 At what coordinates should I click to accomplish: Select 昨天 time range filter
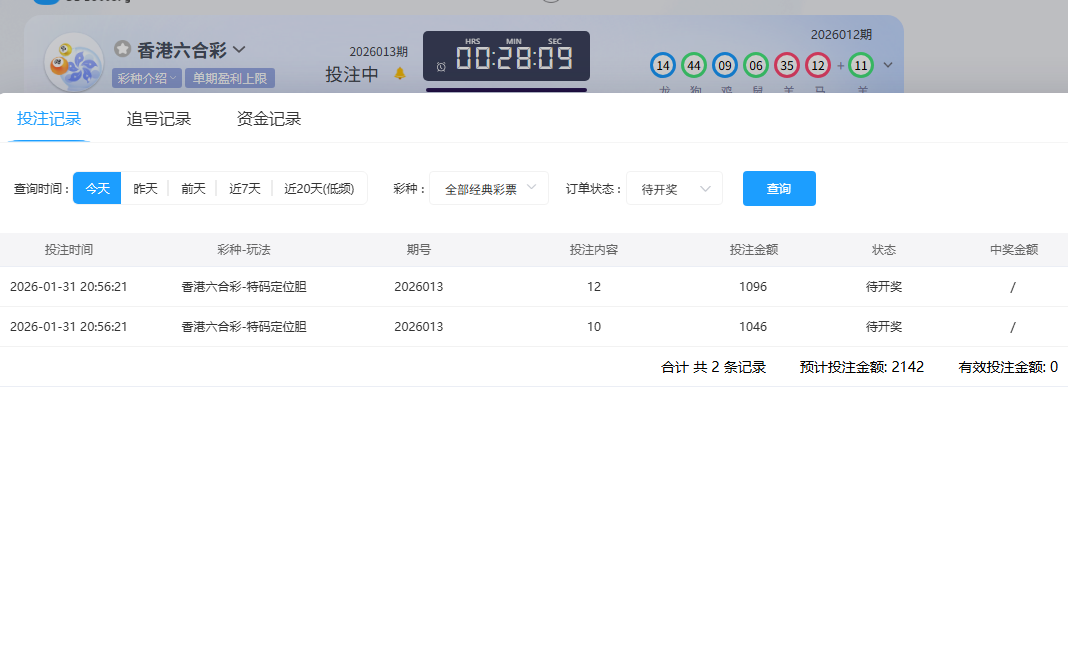click(x=145, y=188)
